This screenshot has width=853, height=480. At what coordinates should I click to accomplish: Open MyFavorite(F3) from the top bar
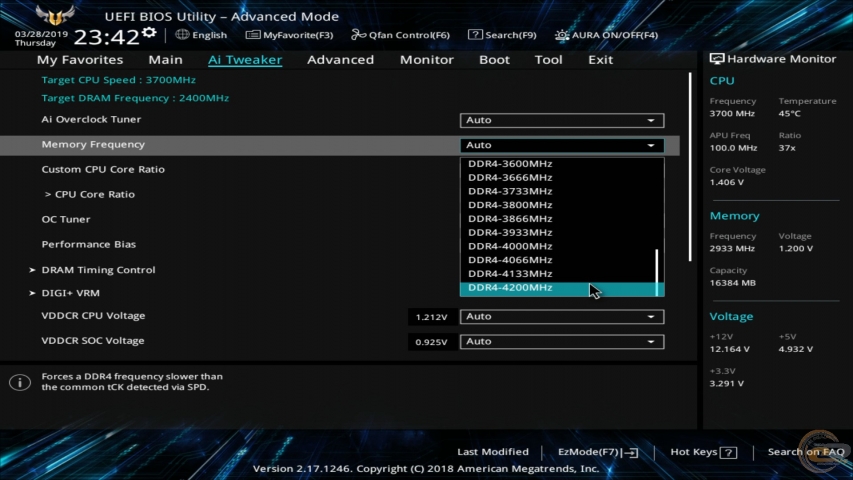(253, 35)
